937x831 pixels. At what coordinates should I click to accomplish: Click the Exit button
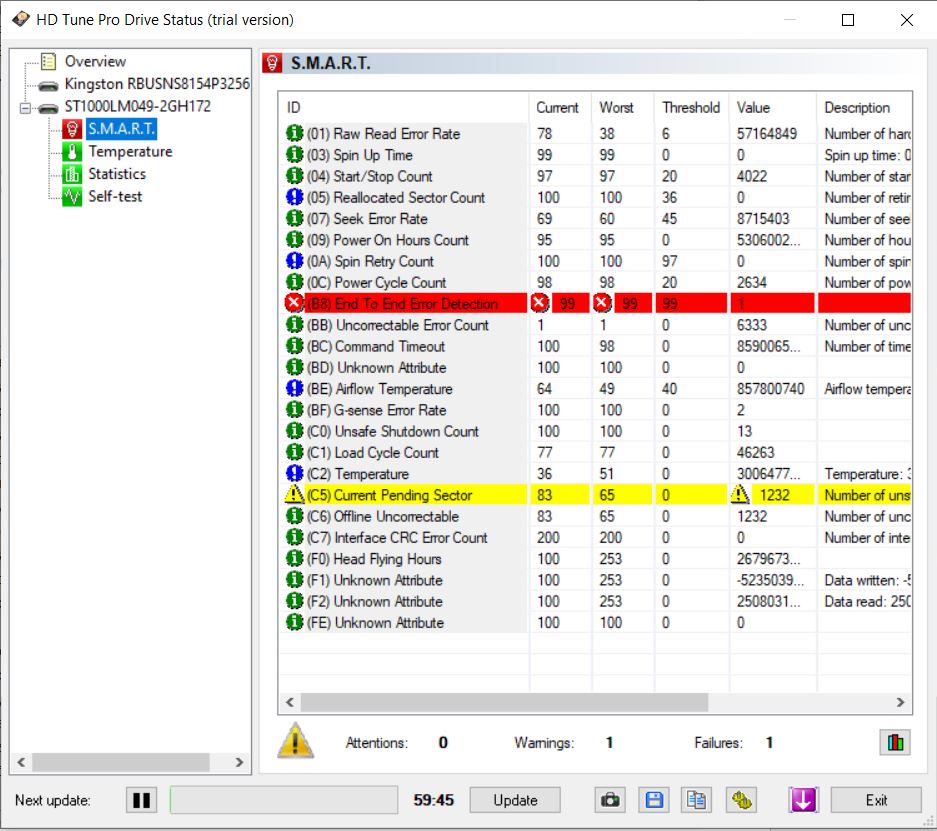876,800
